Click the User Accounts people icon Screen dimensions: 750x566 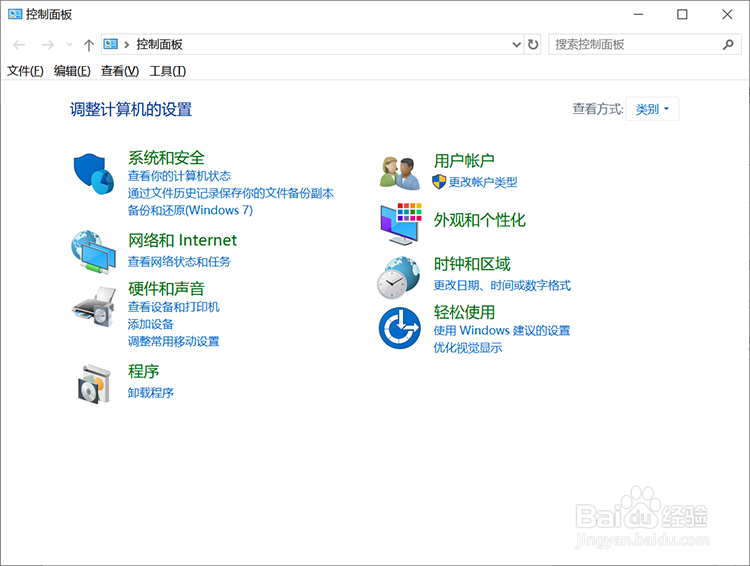[x=399, y=172]
